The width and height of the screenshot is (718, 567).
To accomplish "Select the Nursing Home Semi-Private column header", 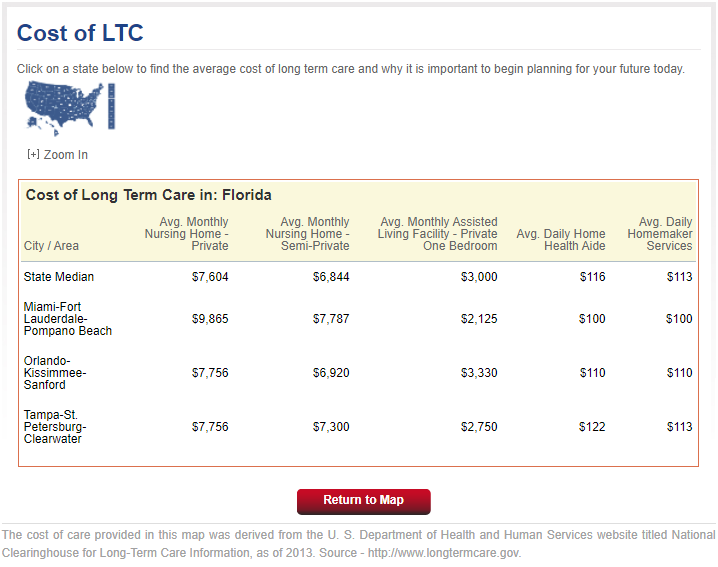I will click(x=307, y=234).
